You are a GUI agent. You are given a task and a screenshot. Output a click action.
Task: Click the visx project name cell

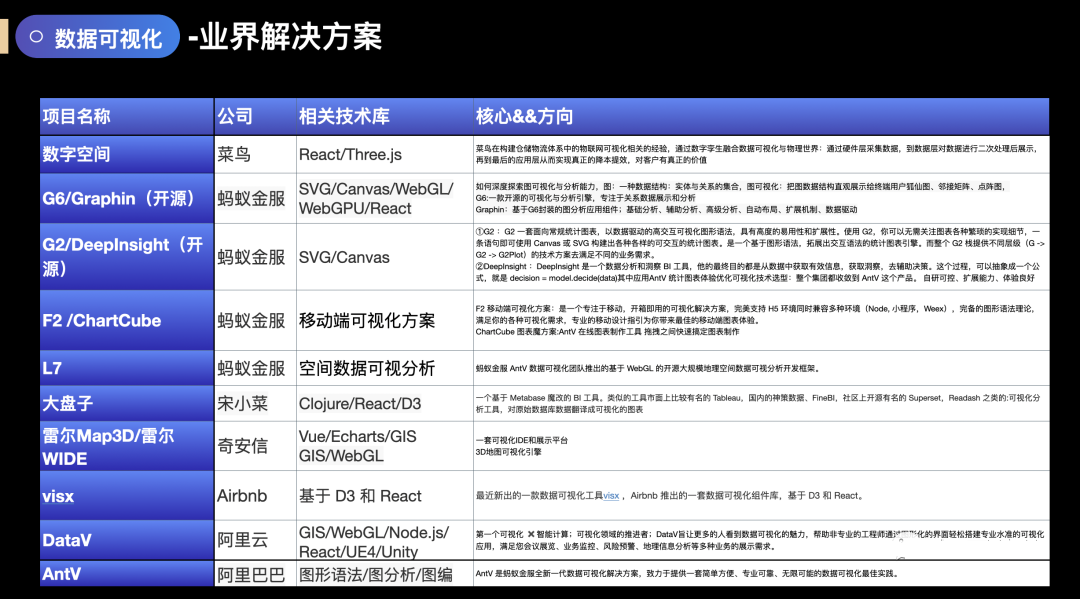point(127,496)
